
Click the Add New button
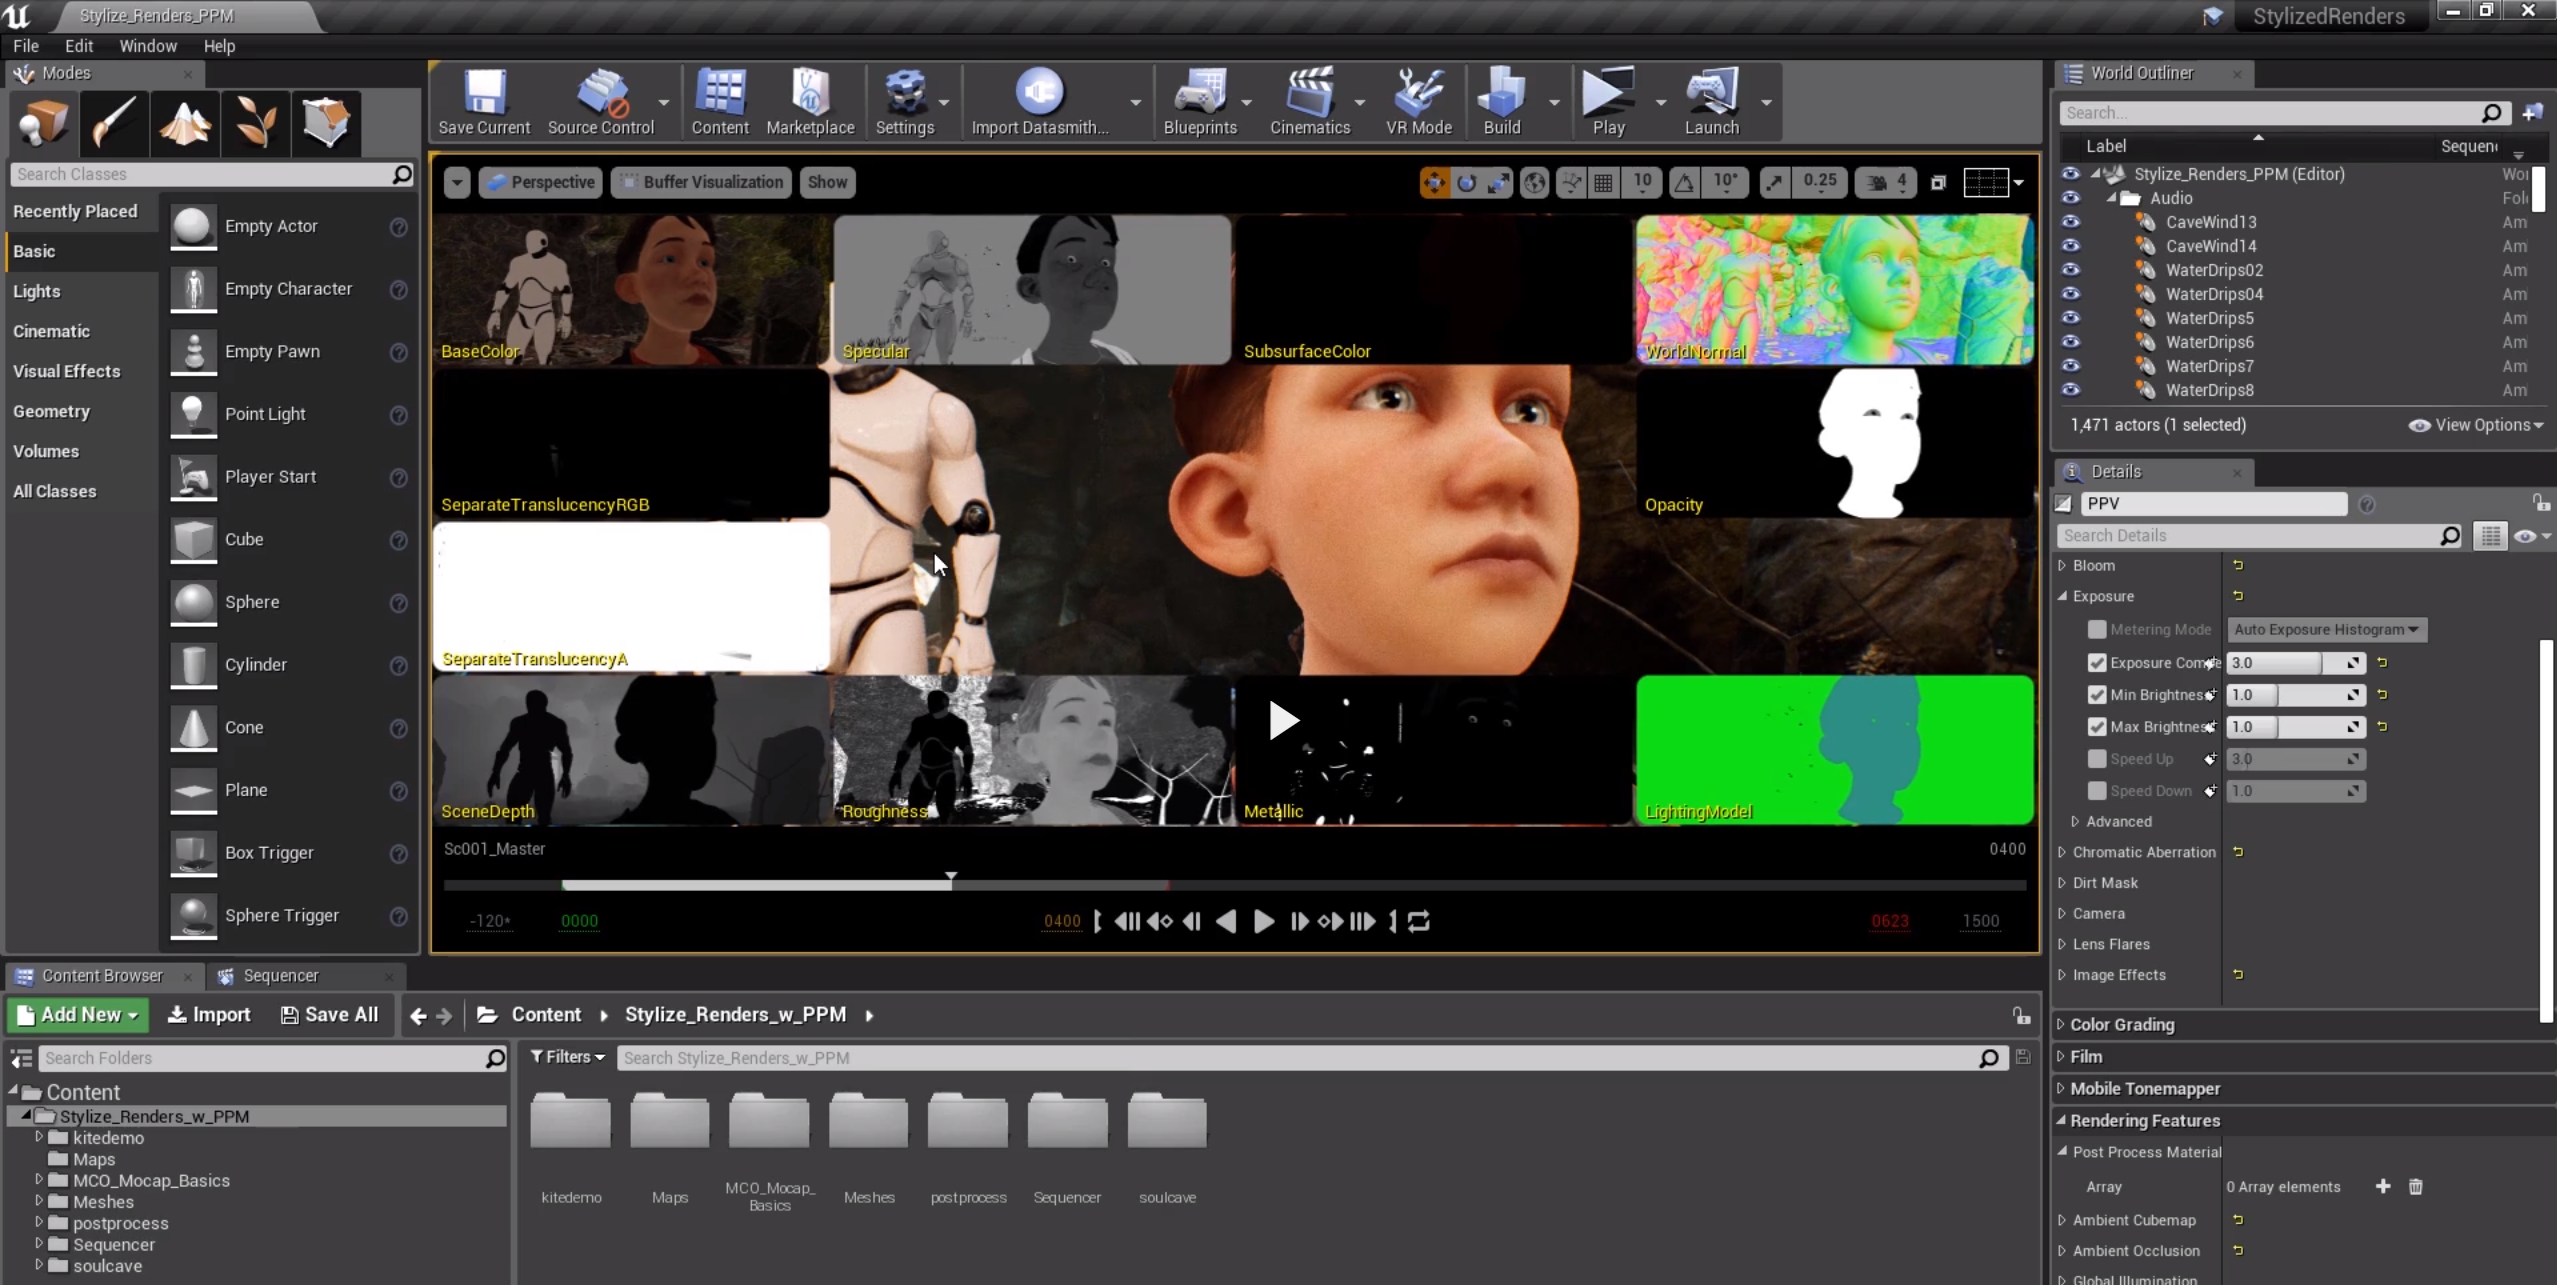[x=78, y=1014]
